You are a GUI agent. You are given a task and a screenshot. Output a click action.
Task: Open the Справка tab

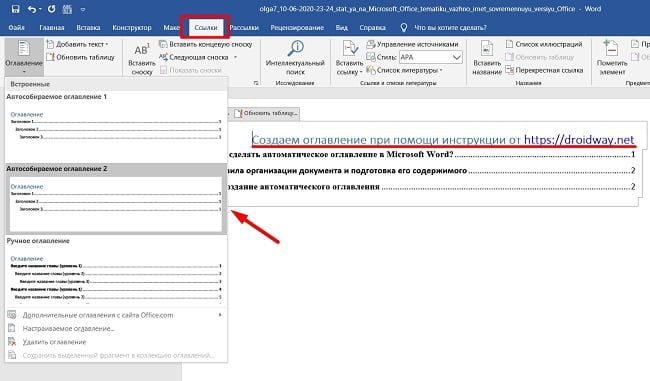372,28
